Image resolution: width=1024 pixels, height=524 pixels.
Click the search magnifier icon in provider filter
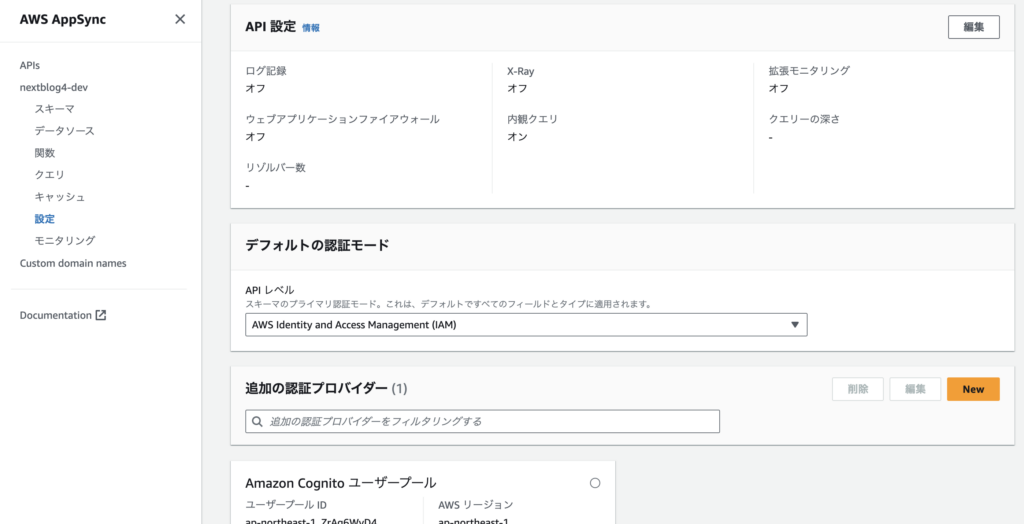click(257, 421)
